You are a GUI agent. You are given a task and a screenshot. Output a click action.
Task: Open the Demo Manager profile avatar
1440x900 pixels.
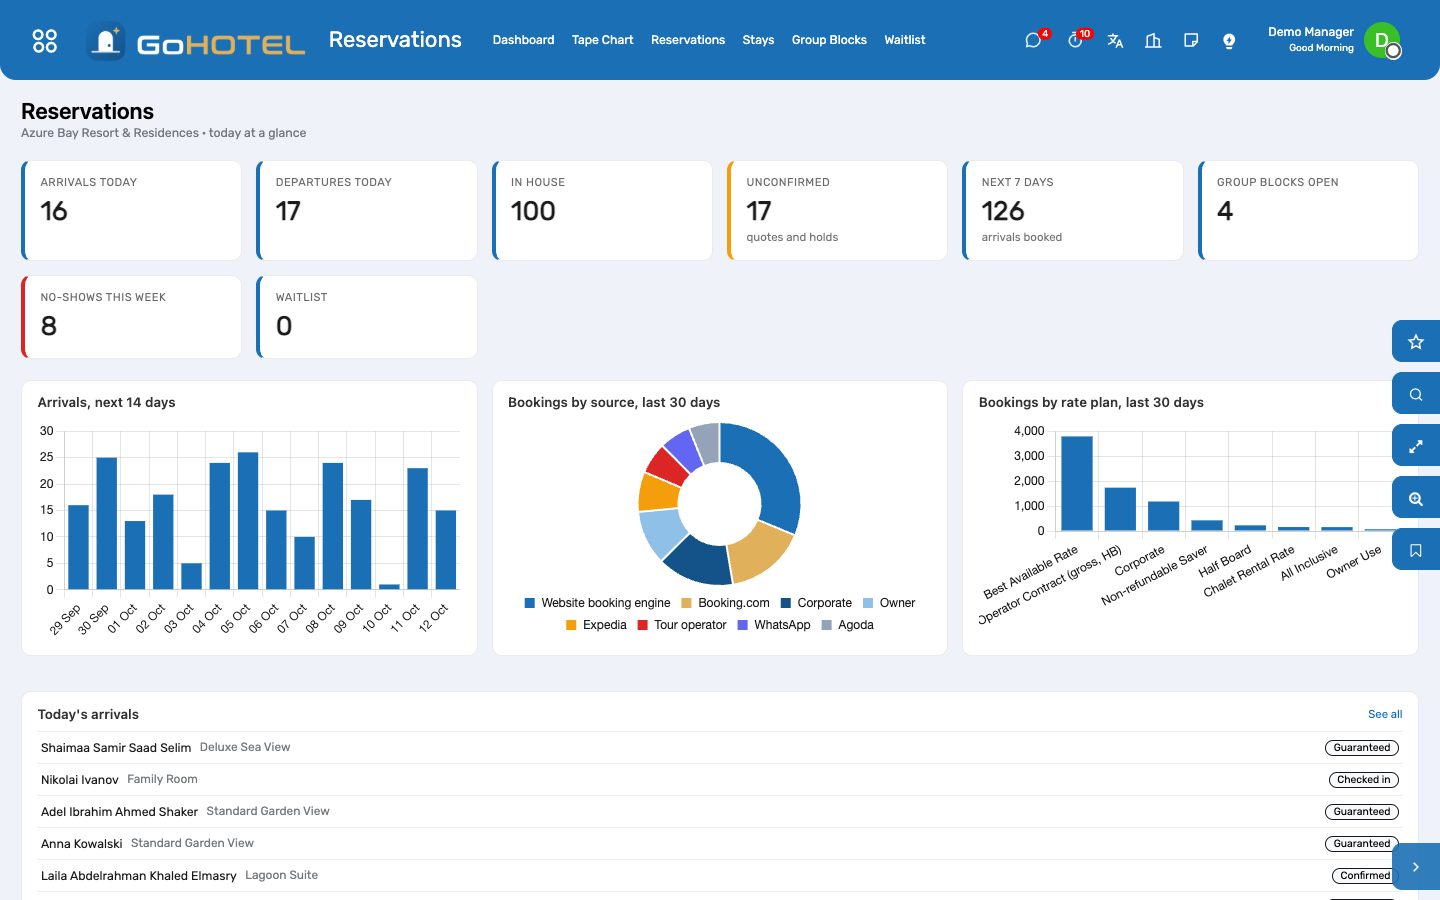1382,40
